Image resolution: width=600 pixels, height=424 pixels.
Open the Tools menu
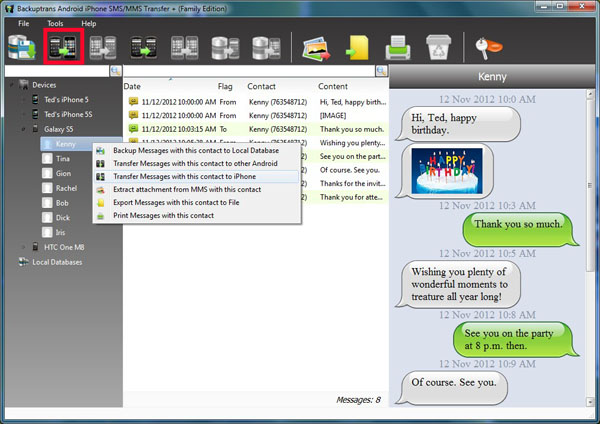(x=55, y=23)
